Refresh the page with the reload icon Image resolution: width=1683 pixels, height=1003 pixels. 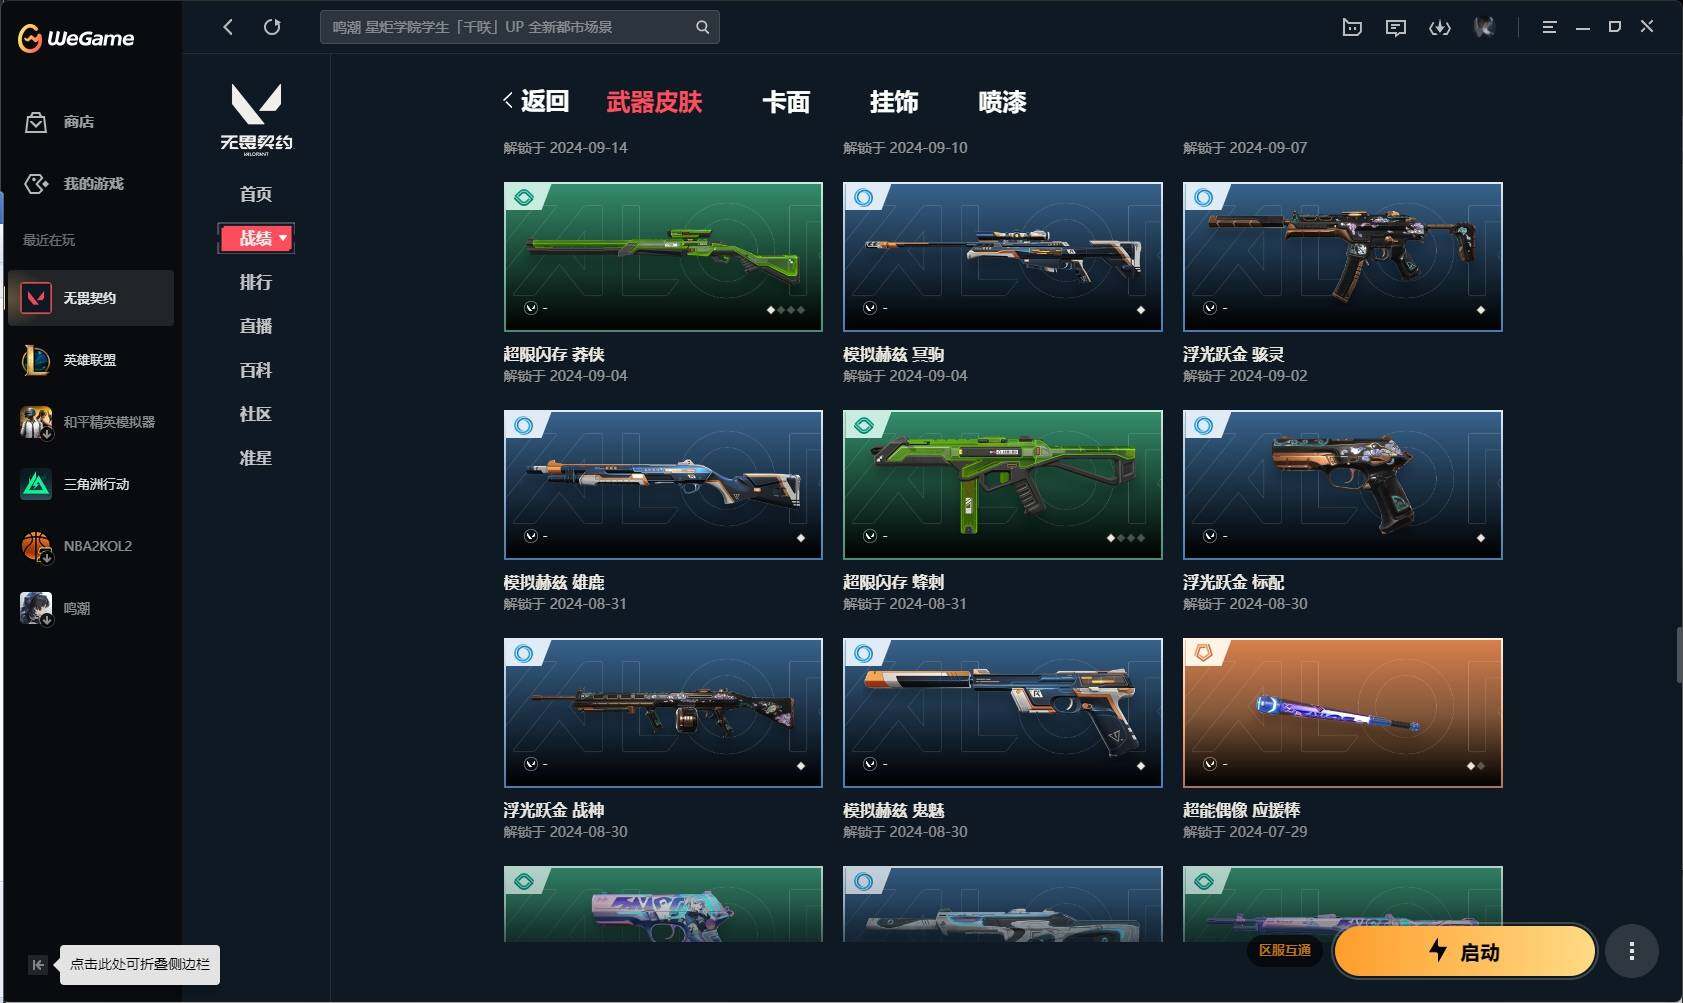272,27
